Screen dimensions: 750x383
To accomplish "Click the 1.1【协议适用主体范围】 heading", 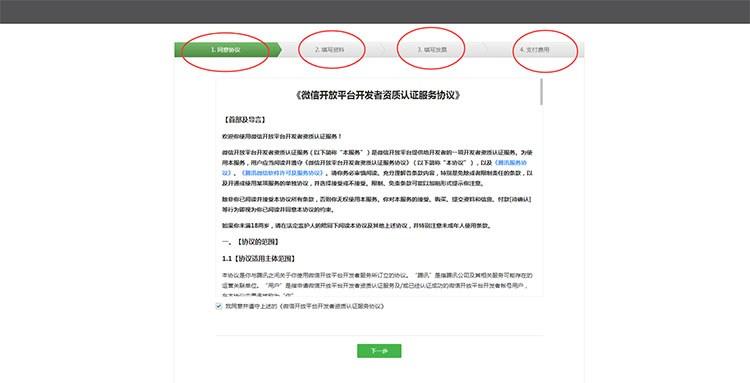I will (258, 259).
